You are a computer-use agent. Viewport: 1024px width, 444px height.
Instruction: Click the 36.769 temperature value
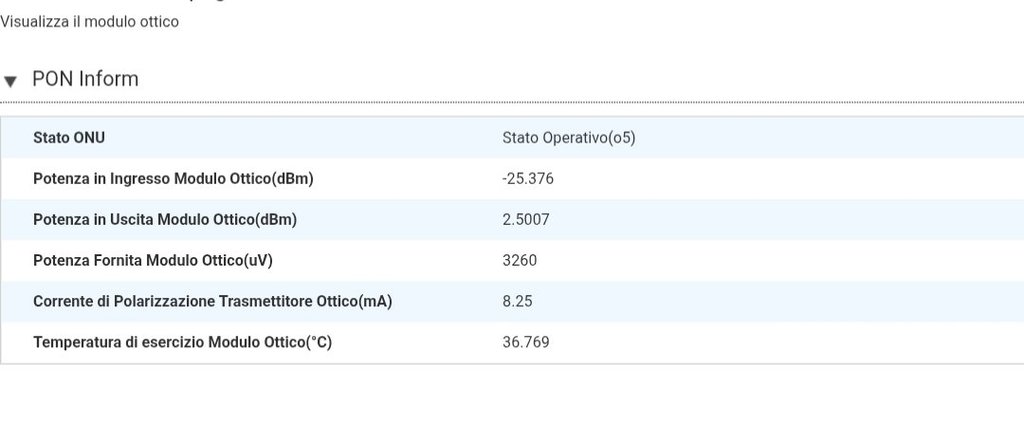click(526, 342)
